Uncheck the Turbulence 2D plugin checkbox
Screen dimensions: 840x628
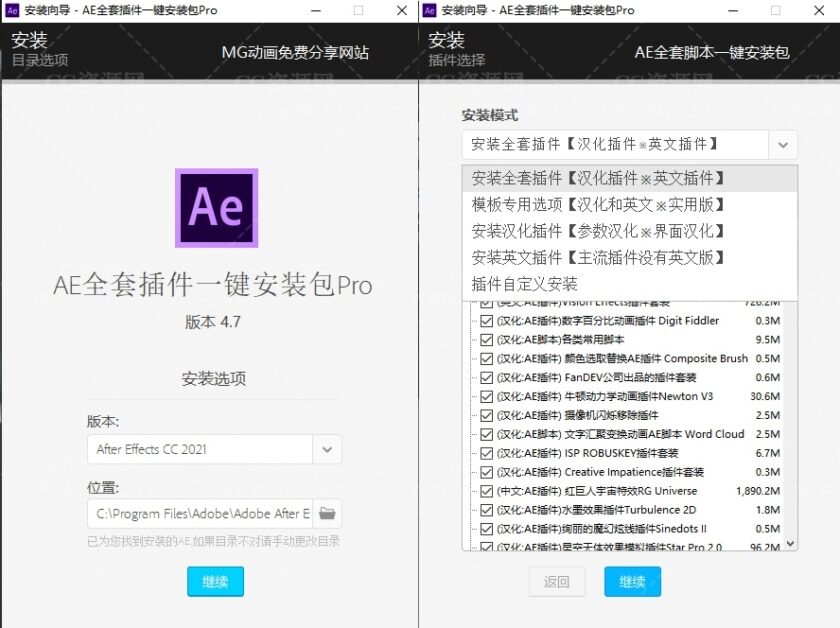486,510
